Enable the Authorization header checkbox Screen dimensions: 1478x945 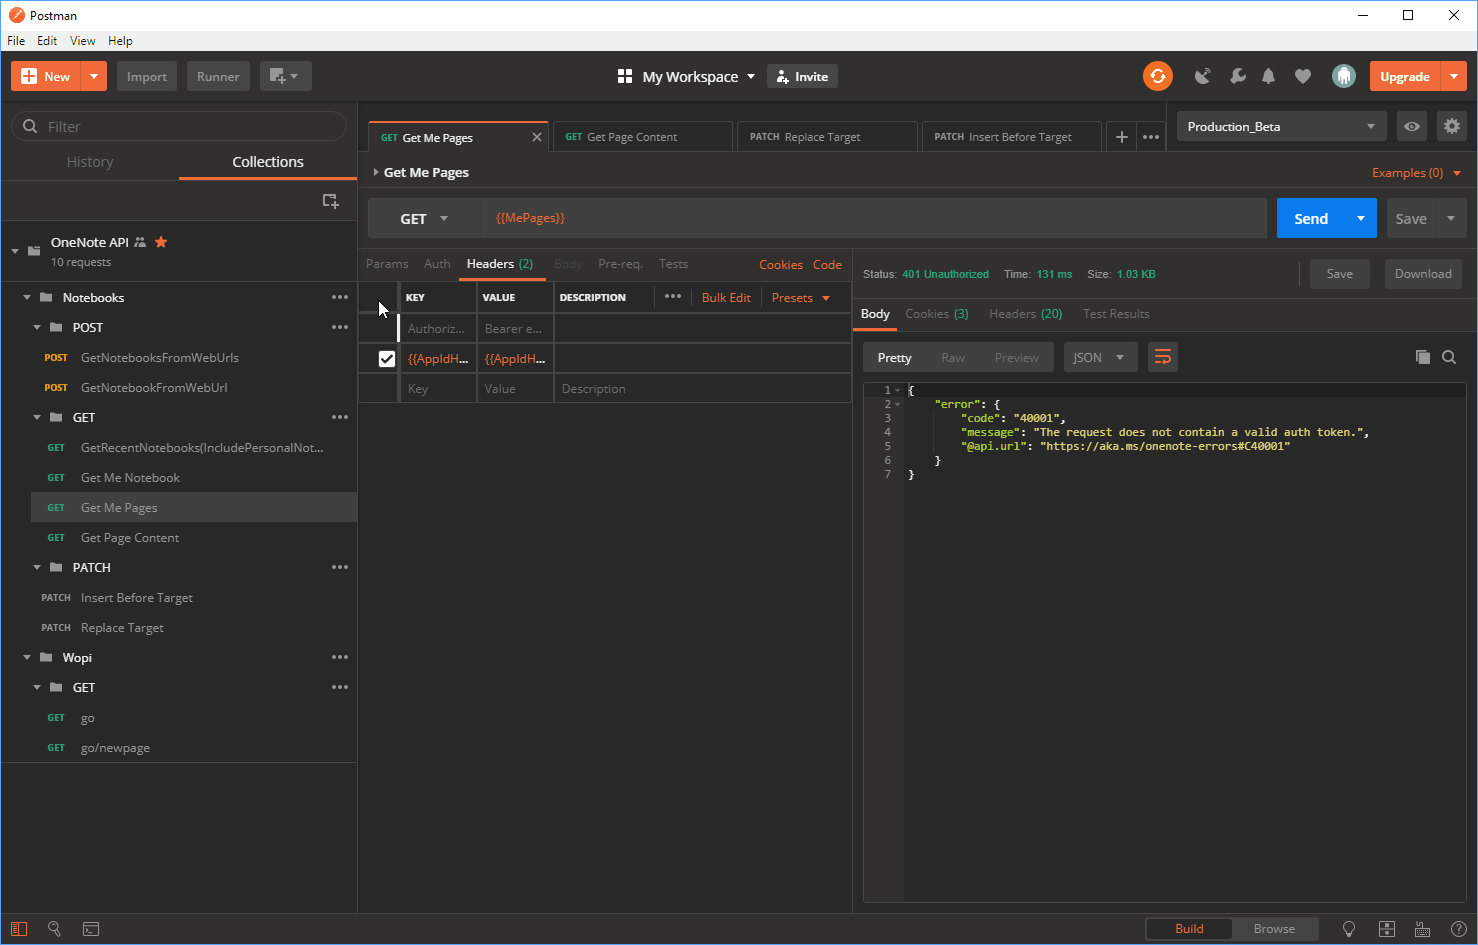[x=388, y=328]
